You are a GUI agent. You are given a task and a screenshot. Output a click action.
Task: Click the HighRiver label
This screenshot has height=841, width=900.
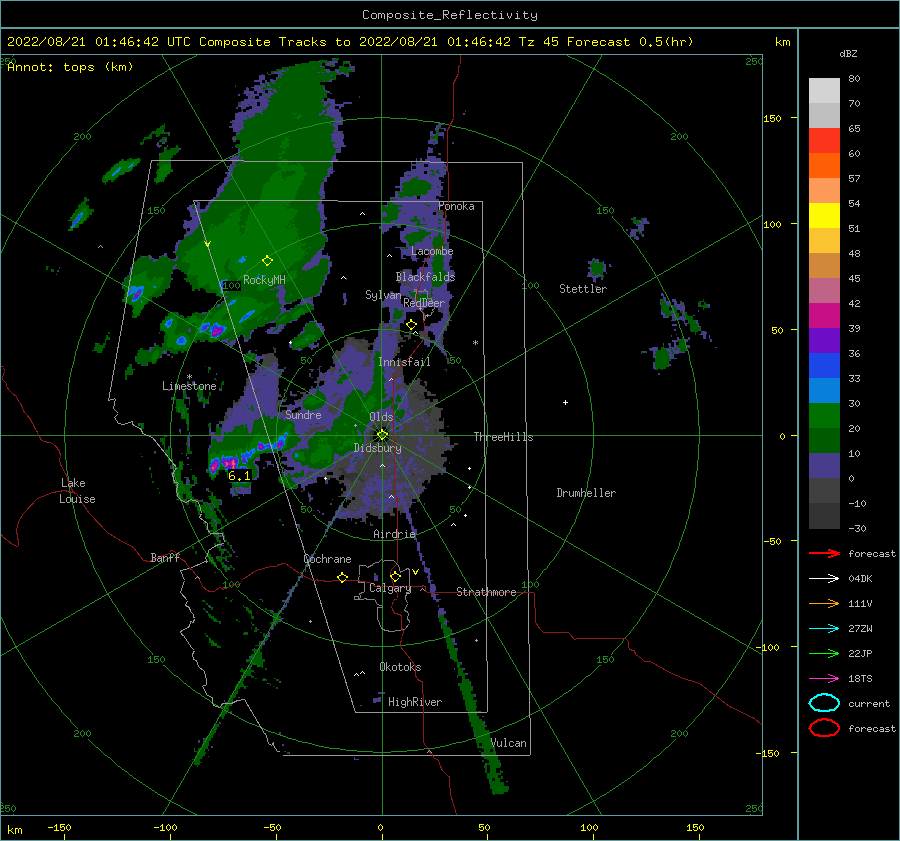(x=415, y=702)
